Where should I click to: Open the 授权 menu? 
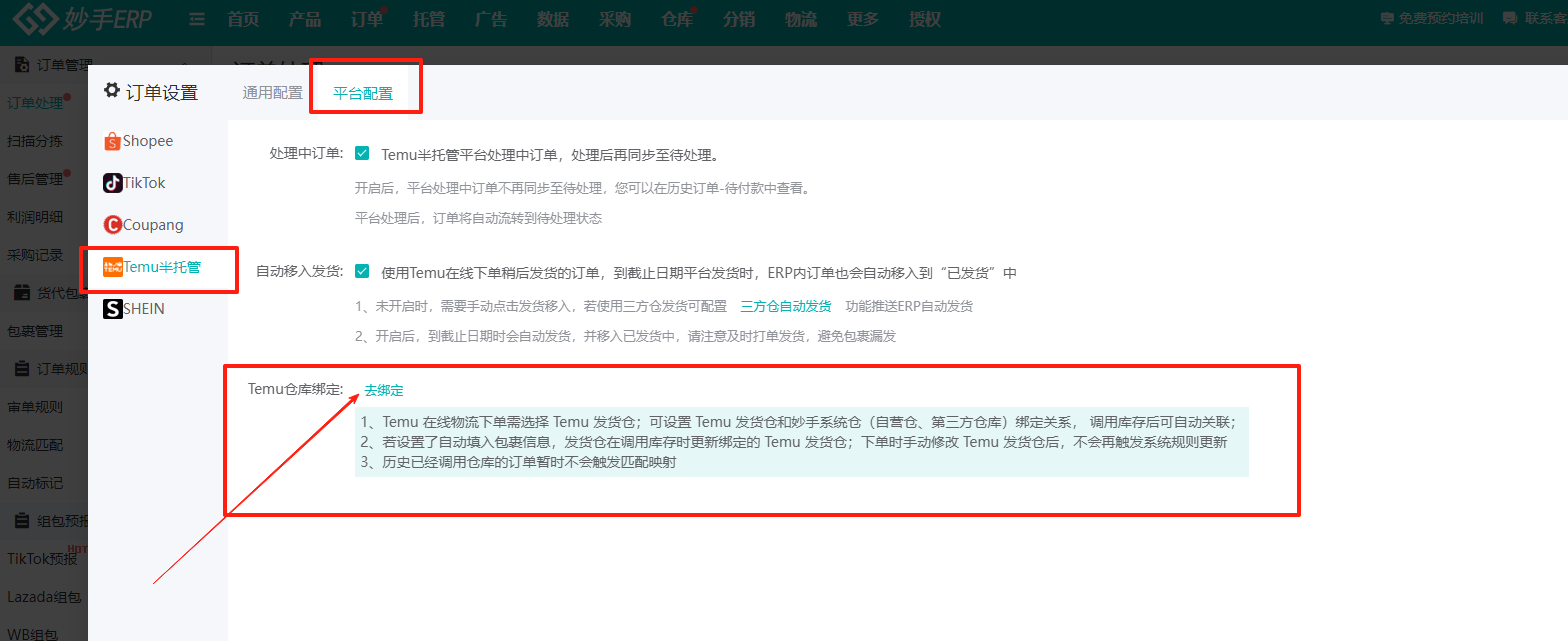[x=924, y=19]
